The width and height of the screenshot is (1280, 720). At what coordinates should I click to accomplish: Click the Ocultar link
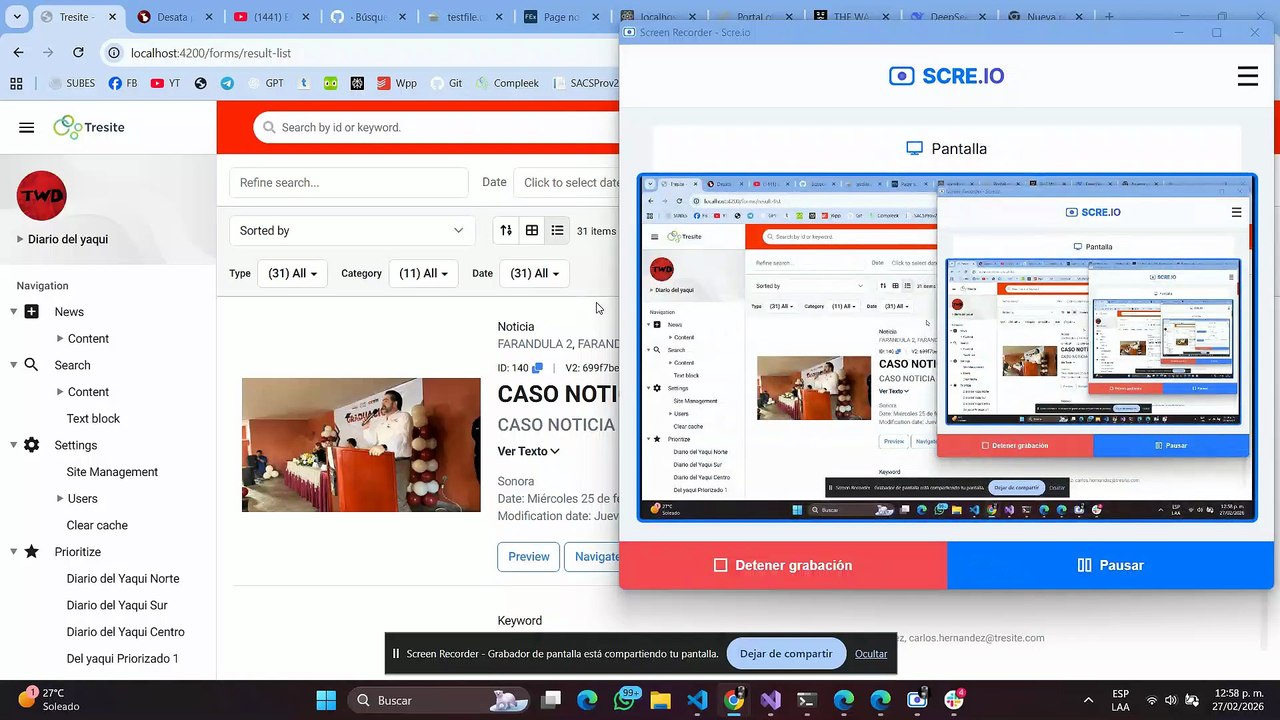[871, 654]
